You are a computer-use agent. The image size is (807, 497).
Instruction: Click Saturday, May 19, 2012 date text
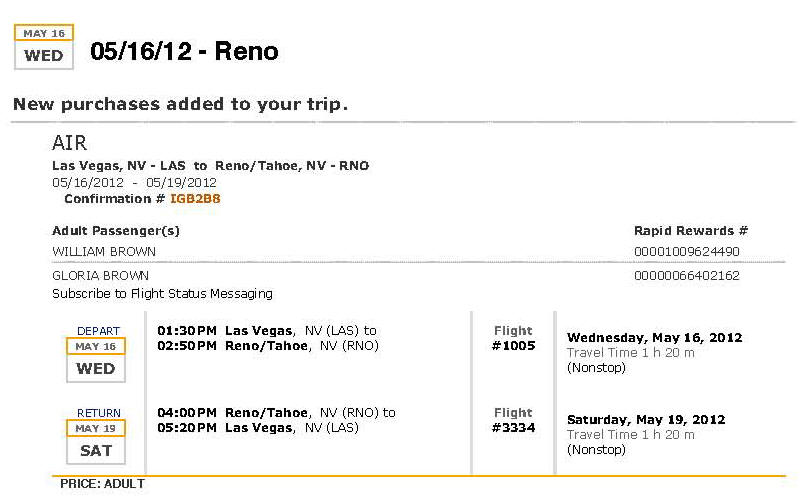pyautogui.click(x=646, y=419)
